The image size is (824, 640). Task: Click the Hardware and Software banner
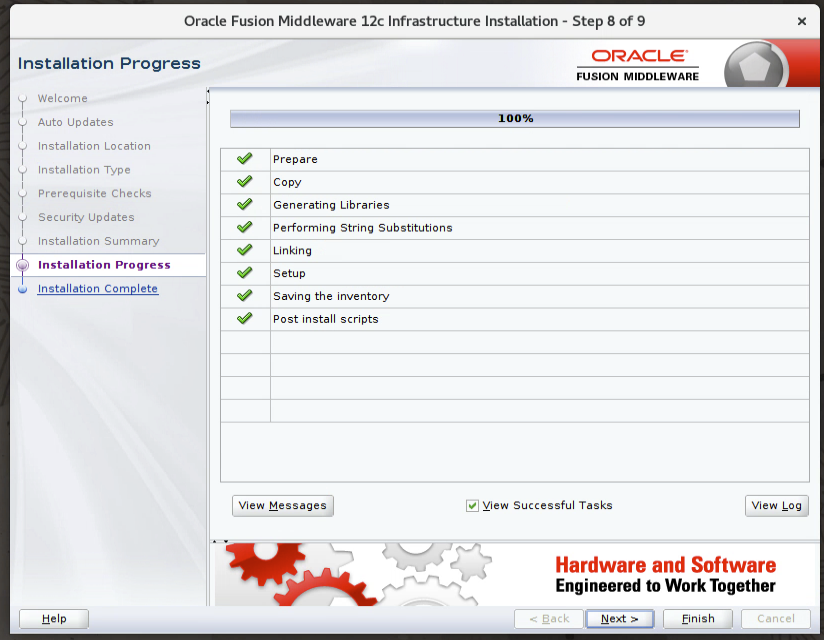(517, 574)
